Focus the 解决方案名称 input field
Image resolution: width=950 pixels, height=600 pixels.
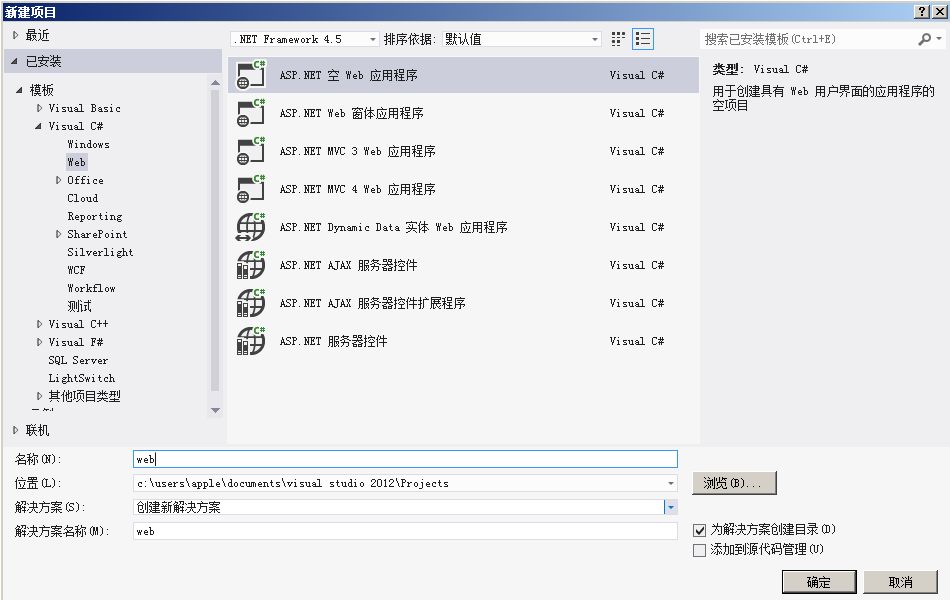pyautogui.click(x=405, y=532)
